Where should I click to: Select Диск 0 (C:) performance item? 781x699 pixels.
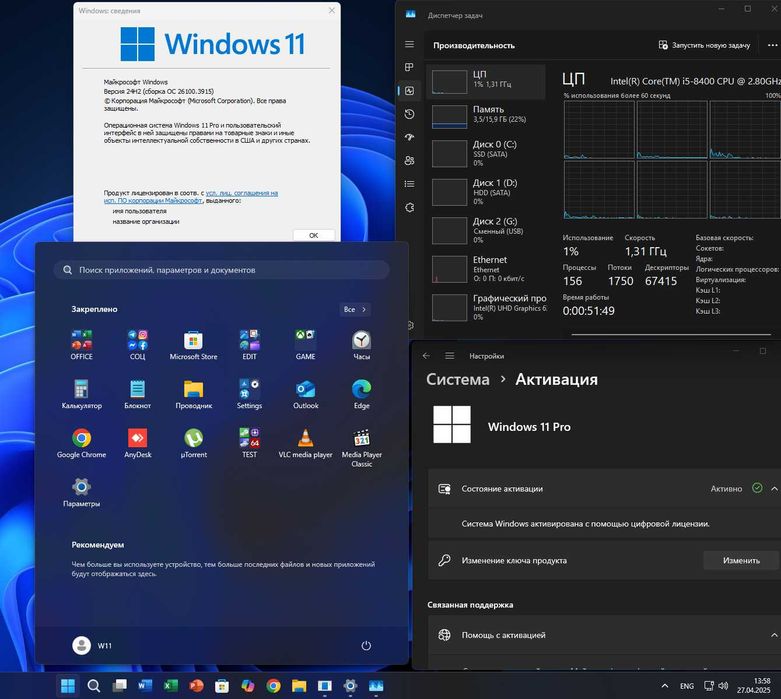(486, 153)
